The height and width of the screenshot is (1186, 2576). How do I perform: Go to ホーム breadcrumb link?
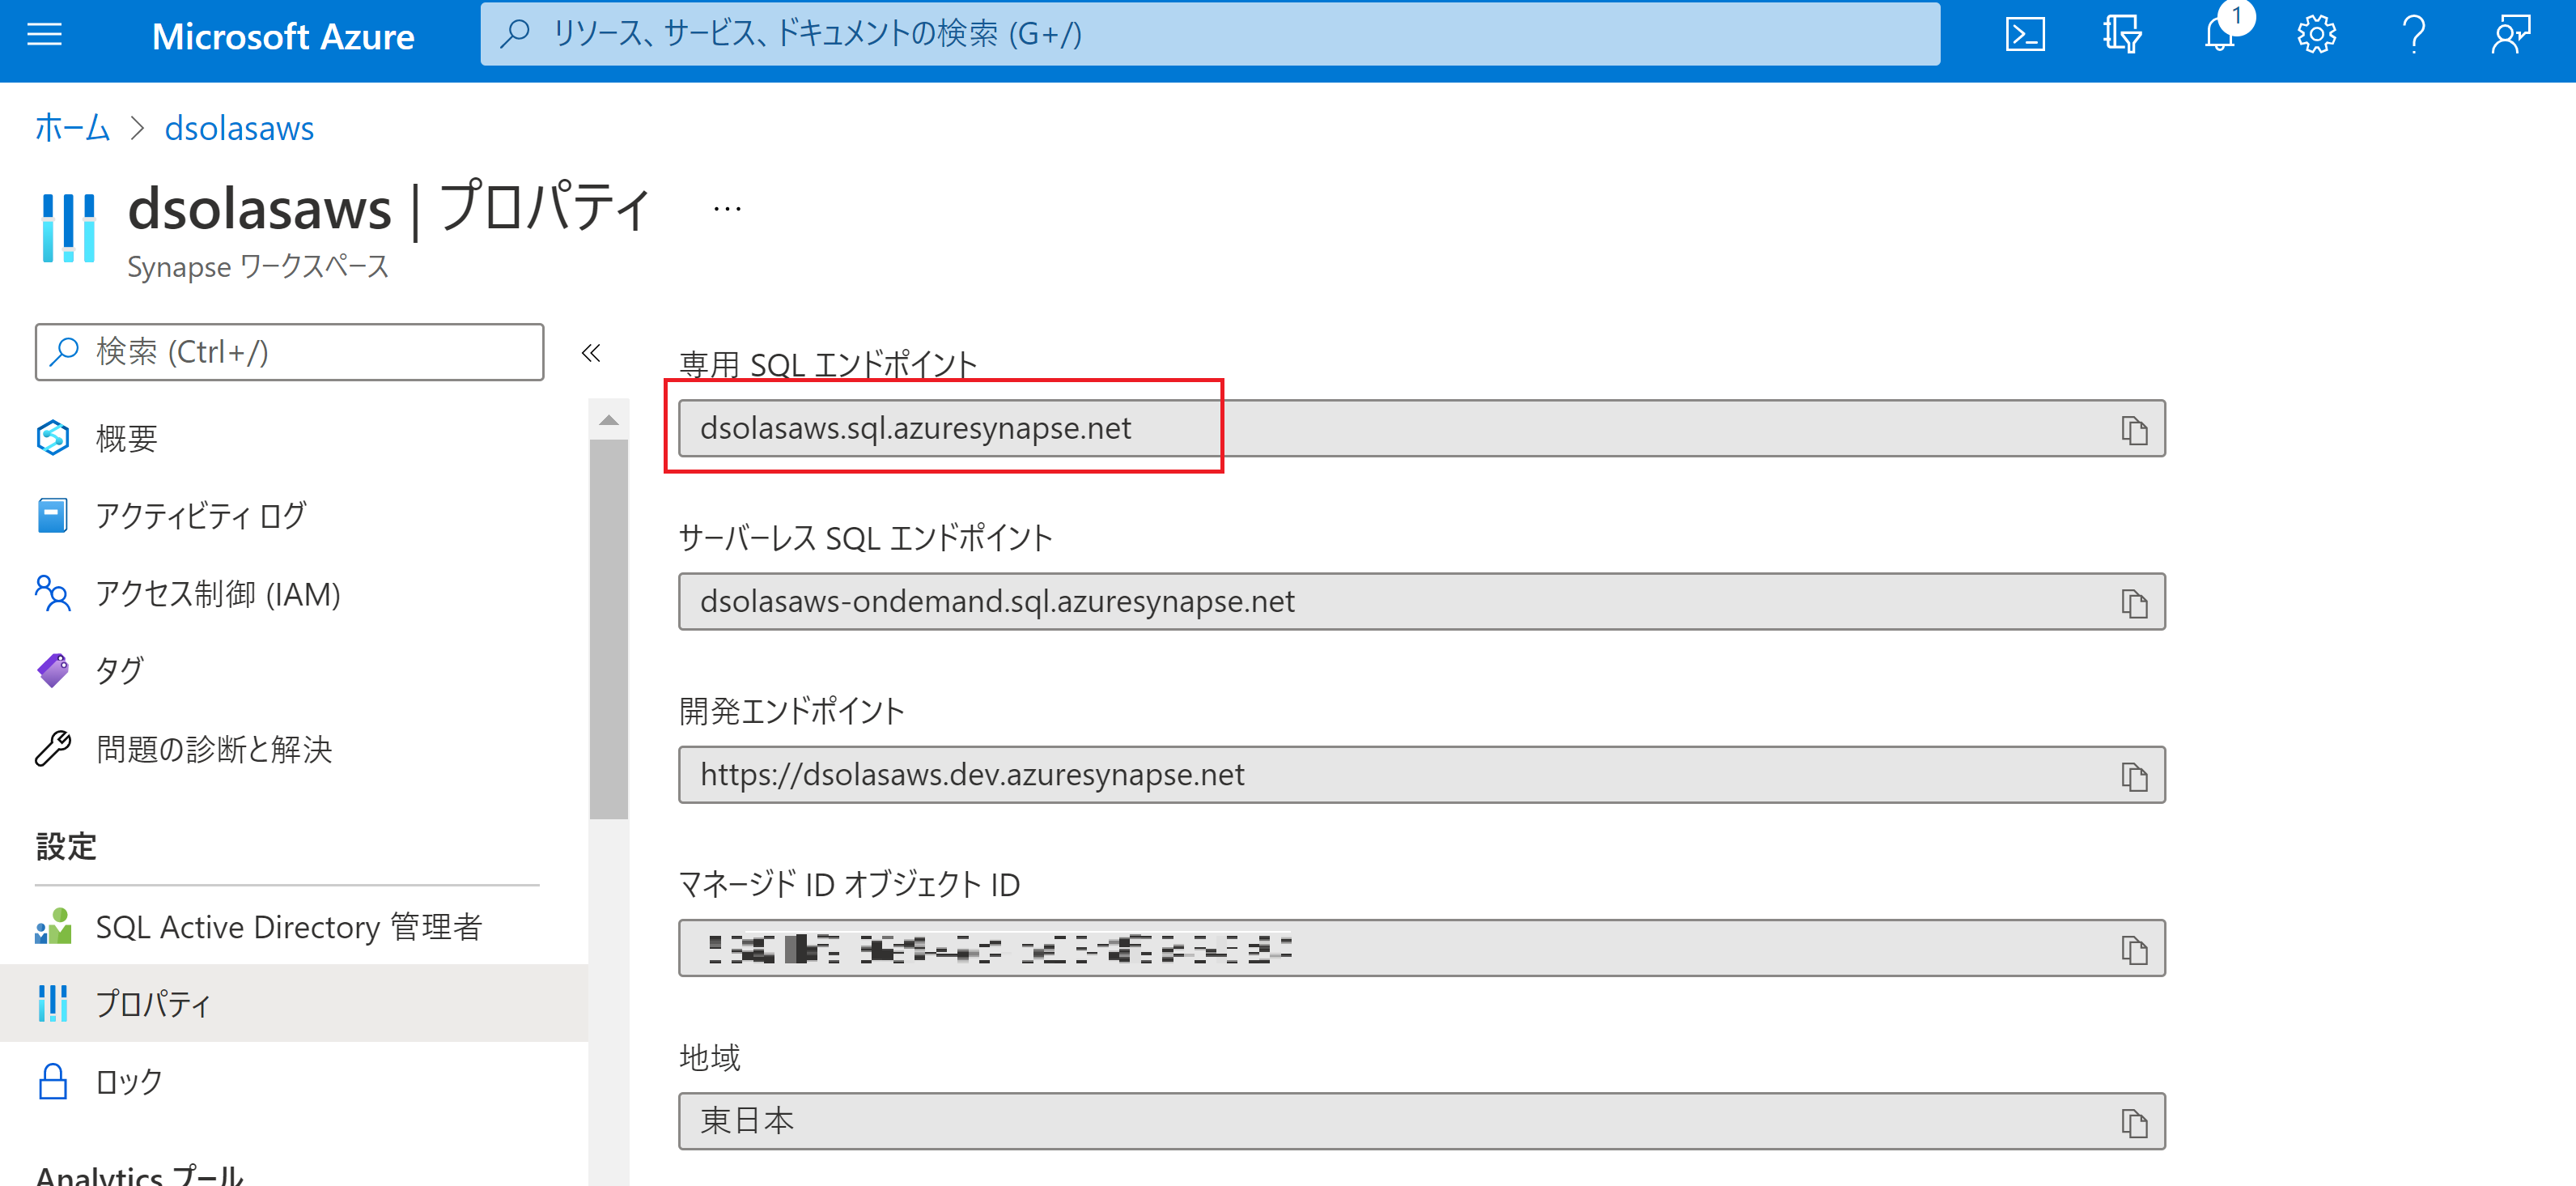pos(72,128)
